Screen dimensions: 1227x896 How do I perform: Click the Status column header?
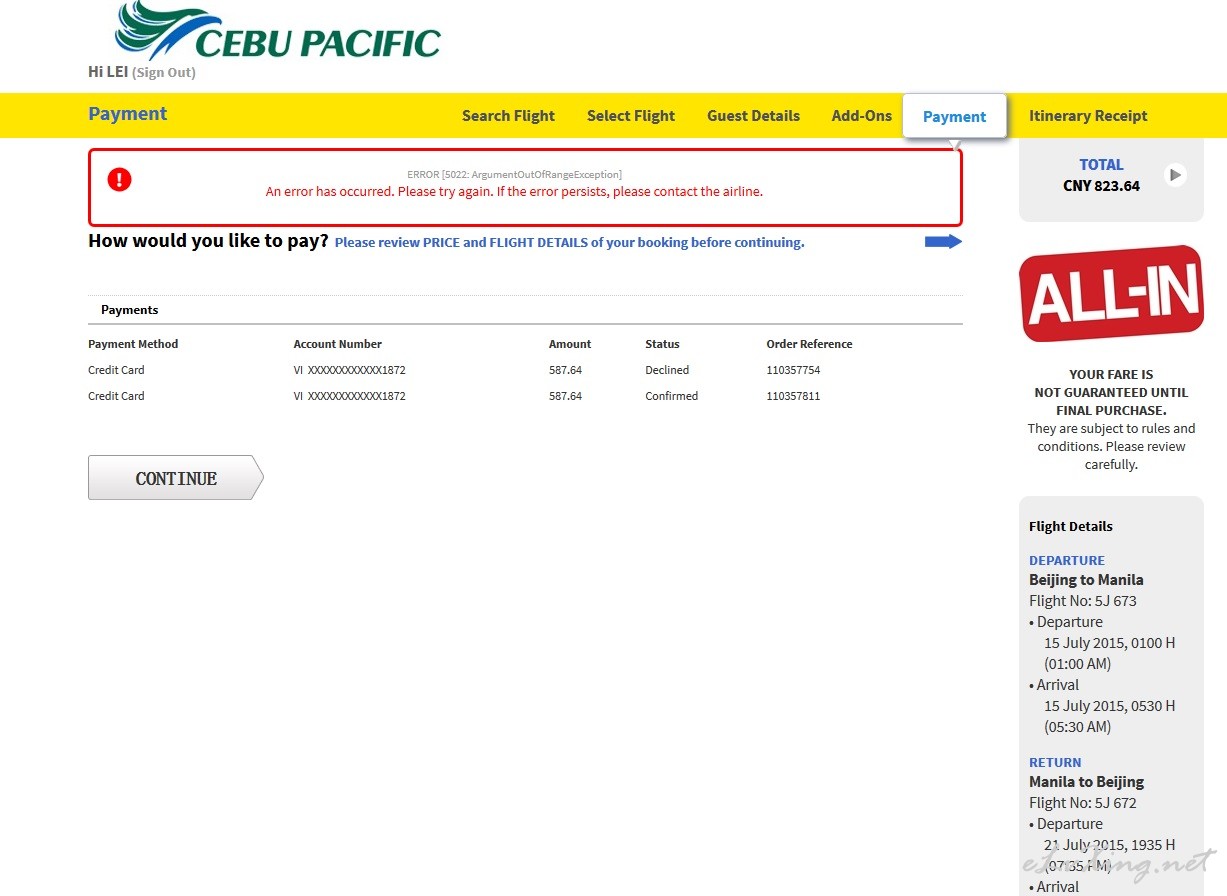(x=662, y=344)
